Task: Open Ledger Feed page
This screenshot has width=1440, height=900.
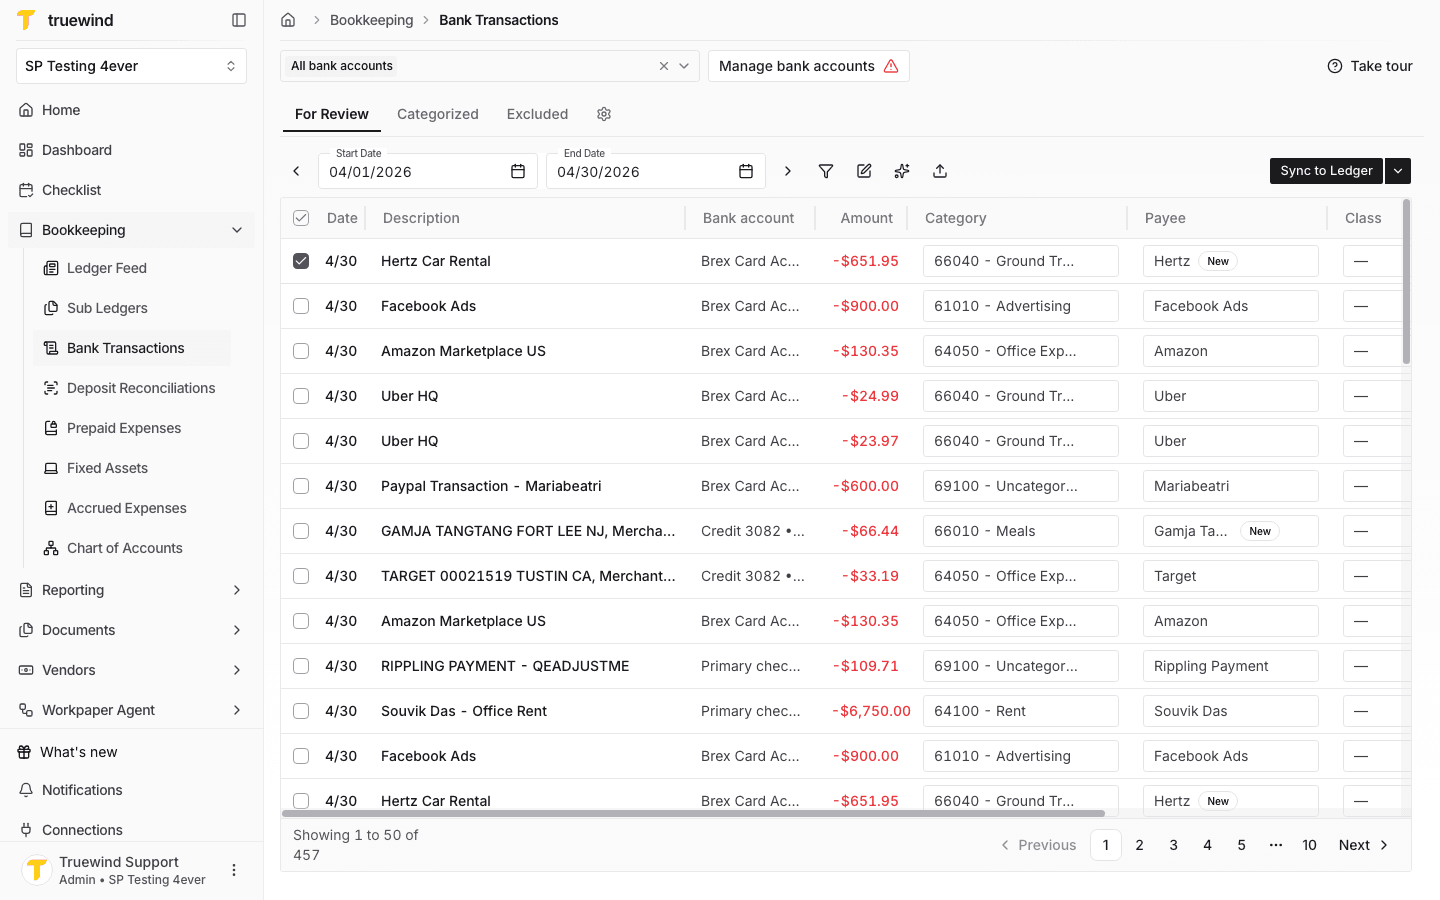Action: pyautogui.click(x=132, y=268)
